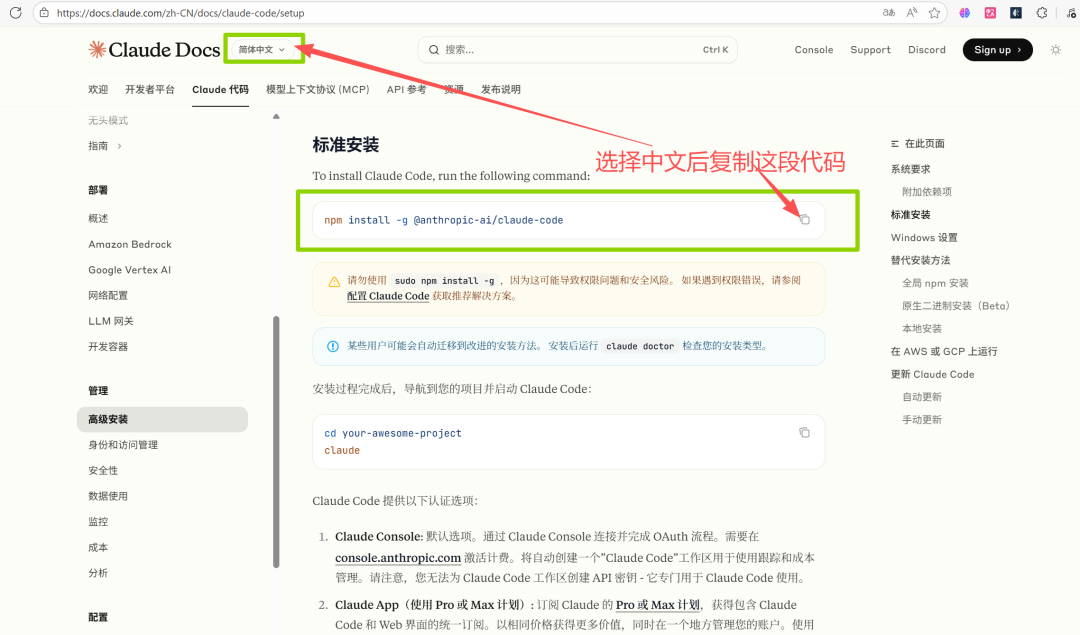Open Google Vertex AI in the sidebar
Viewport: 1080px width, 635px height.
tap(129, 270)
